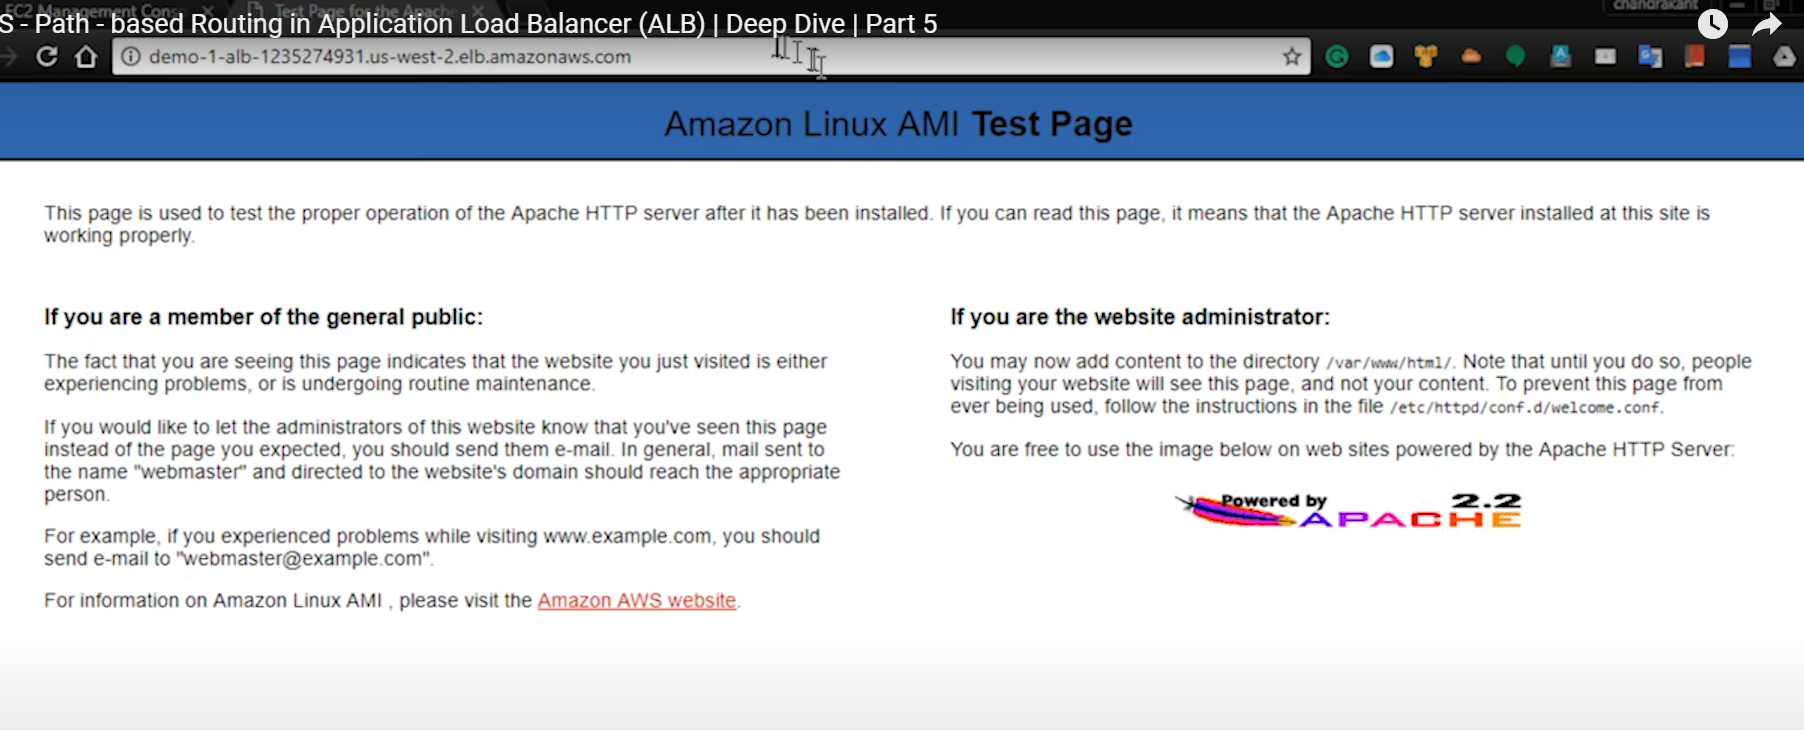
Task: Open the red book extension icon
Action: coord(1694,57)
